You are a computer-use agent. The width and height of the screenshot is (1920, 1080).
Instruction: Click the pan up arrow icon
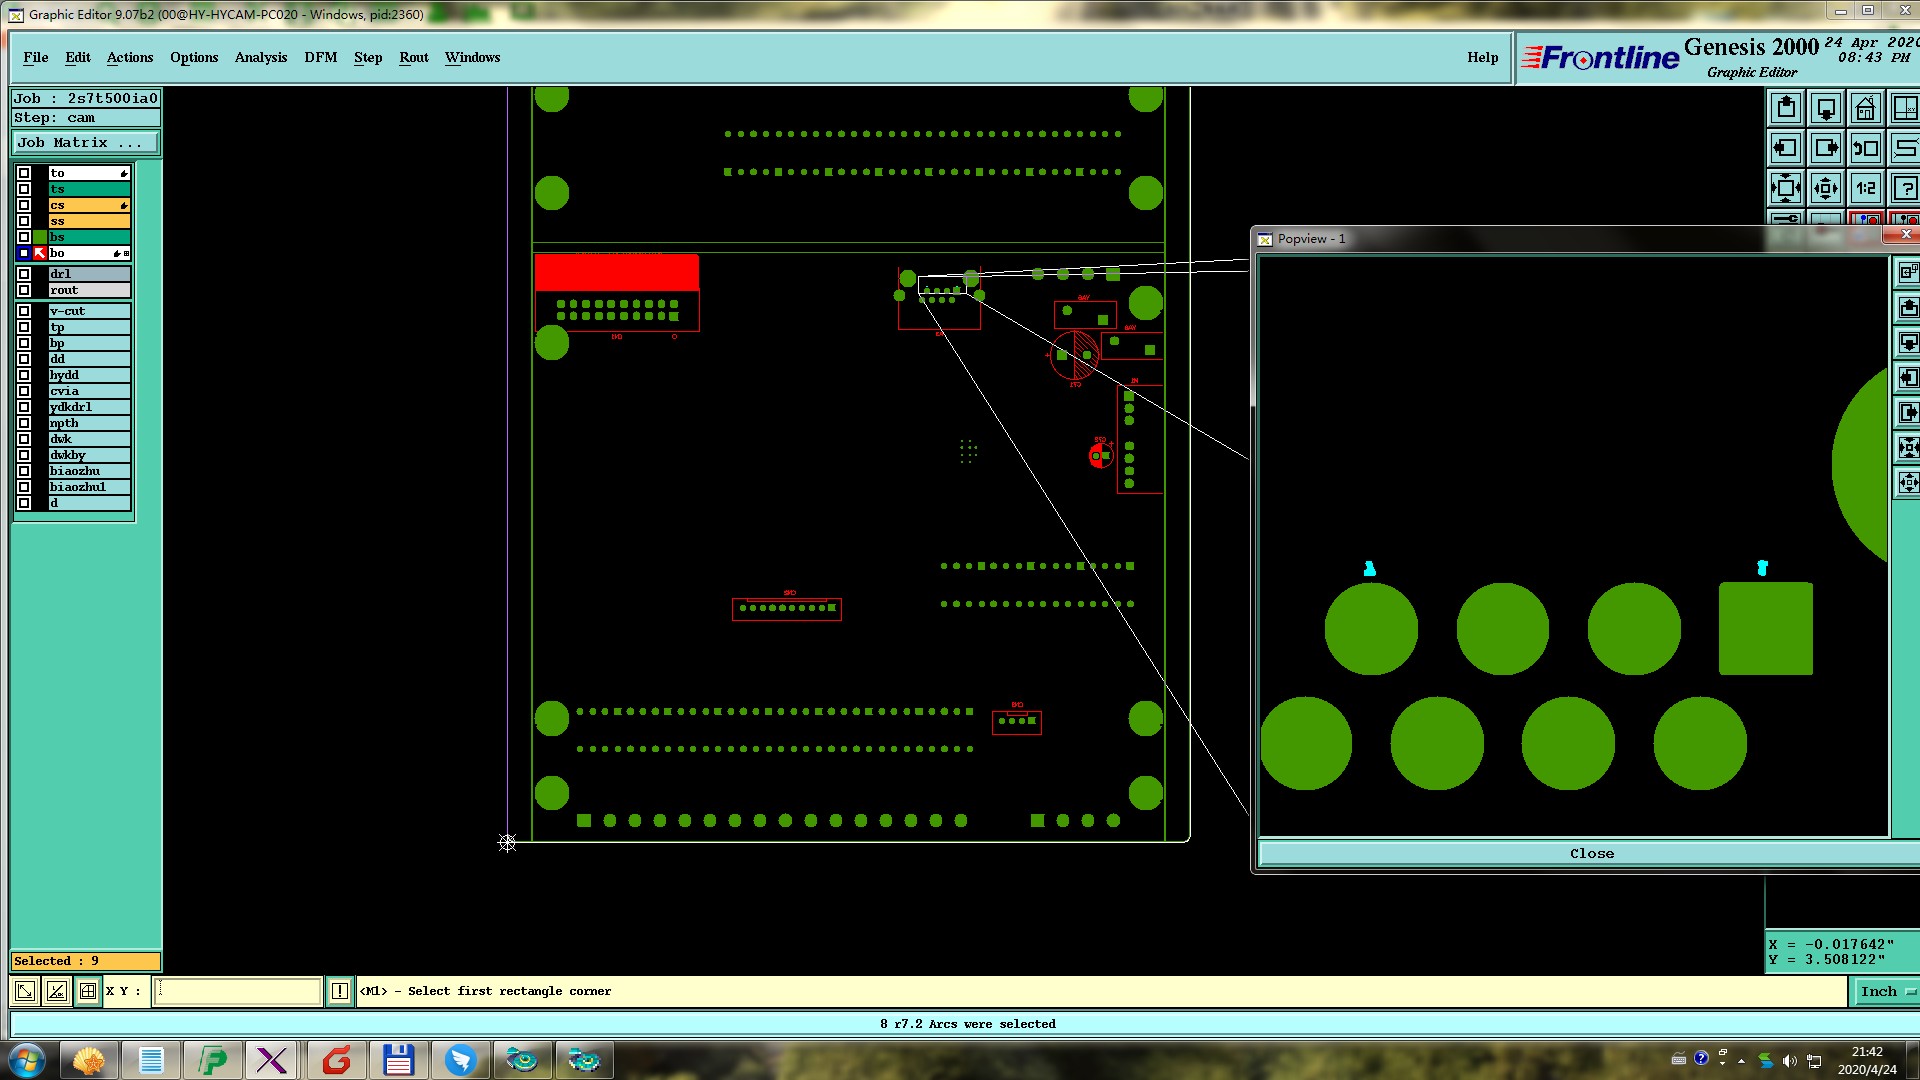point(1786,108)
